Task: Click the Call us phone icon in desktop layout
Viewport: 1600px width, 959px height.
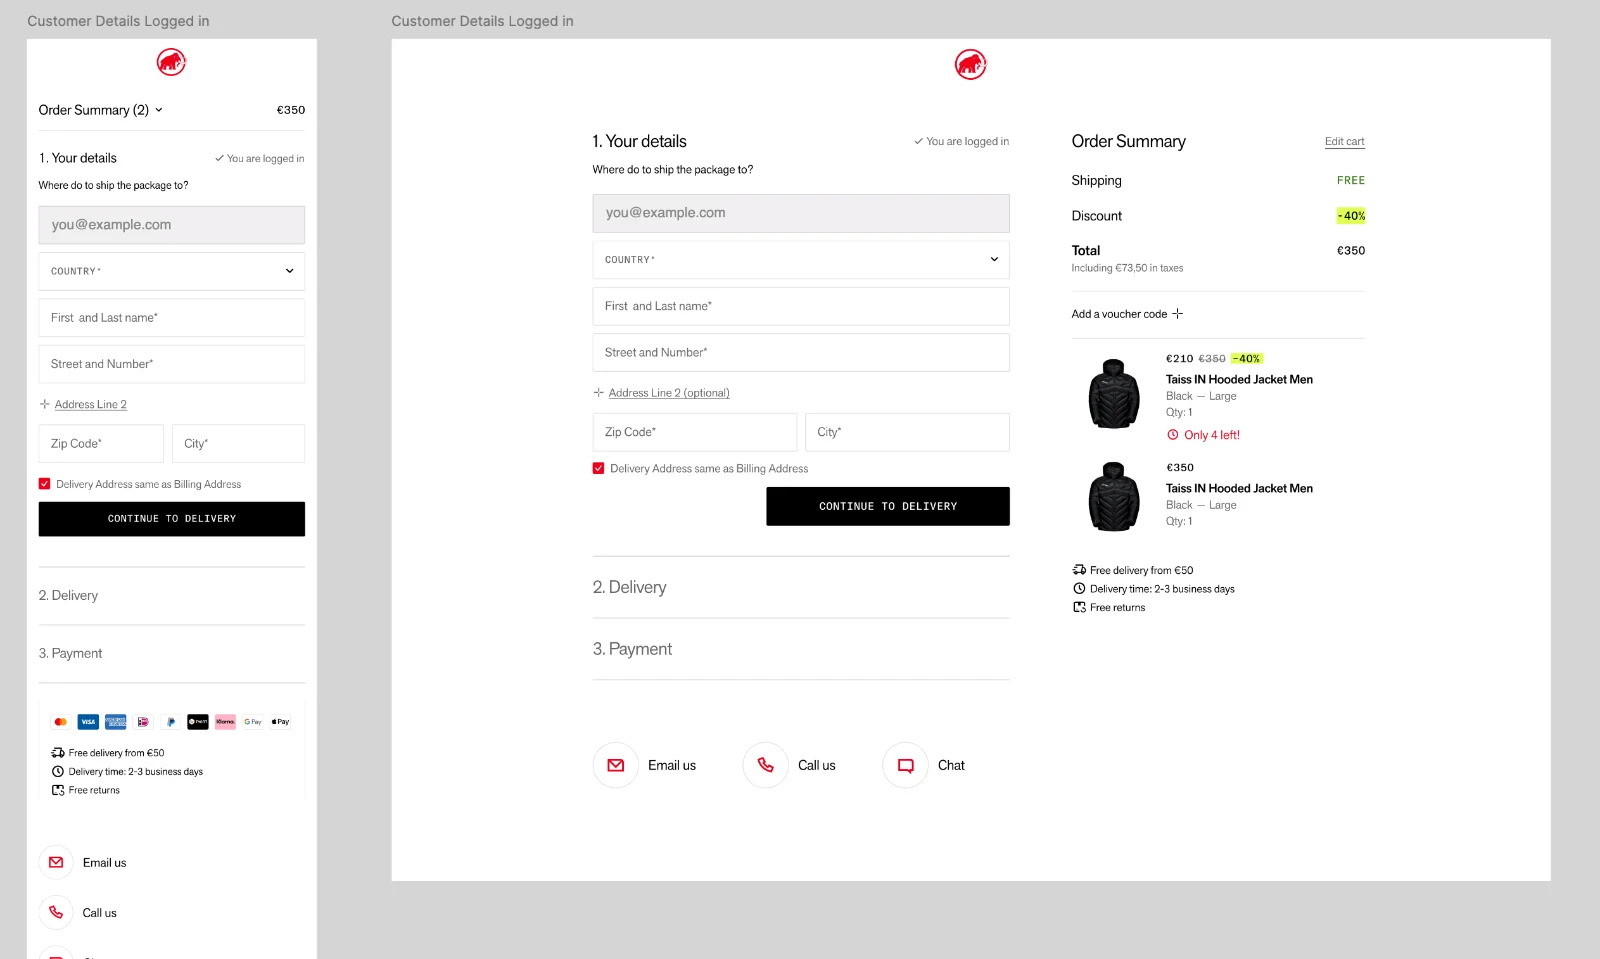Action: click(x=766, y=765)
